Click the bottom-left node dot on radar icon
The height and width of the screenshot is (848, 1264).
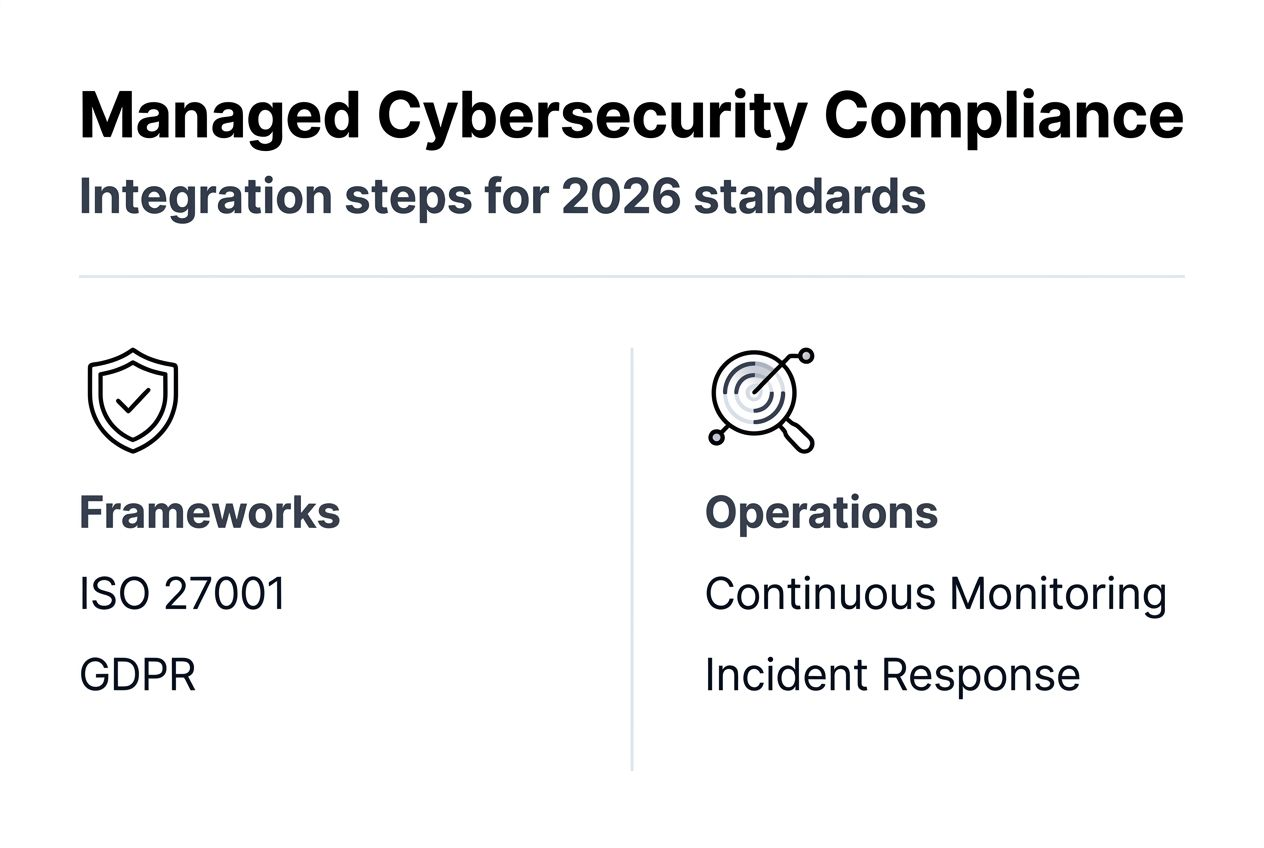click(x=716, y=437)
